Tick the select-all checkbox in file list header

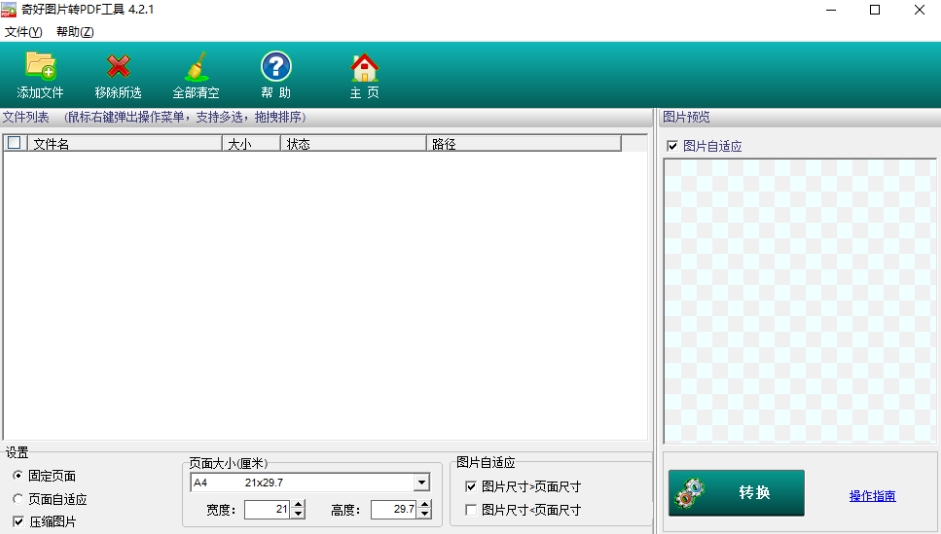pos(14,144)
